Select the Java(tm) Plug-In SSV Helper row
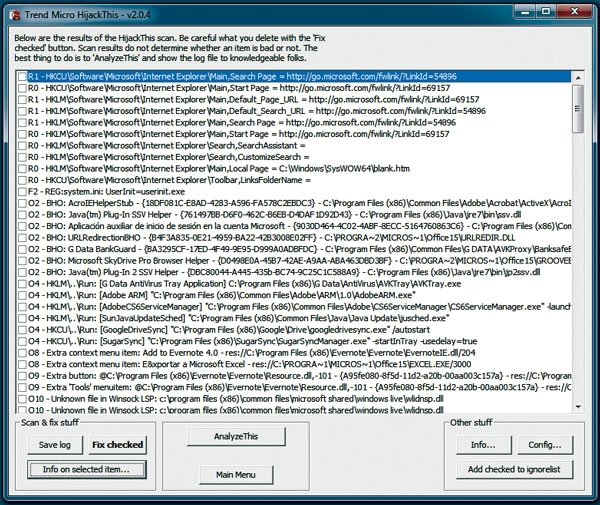The image size is (600, 505). (295, 215)
